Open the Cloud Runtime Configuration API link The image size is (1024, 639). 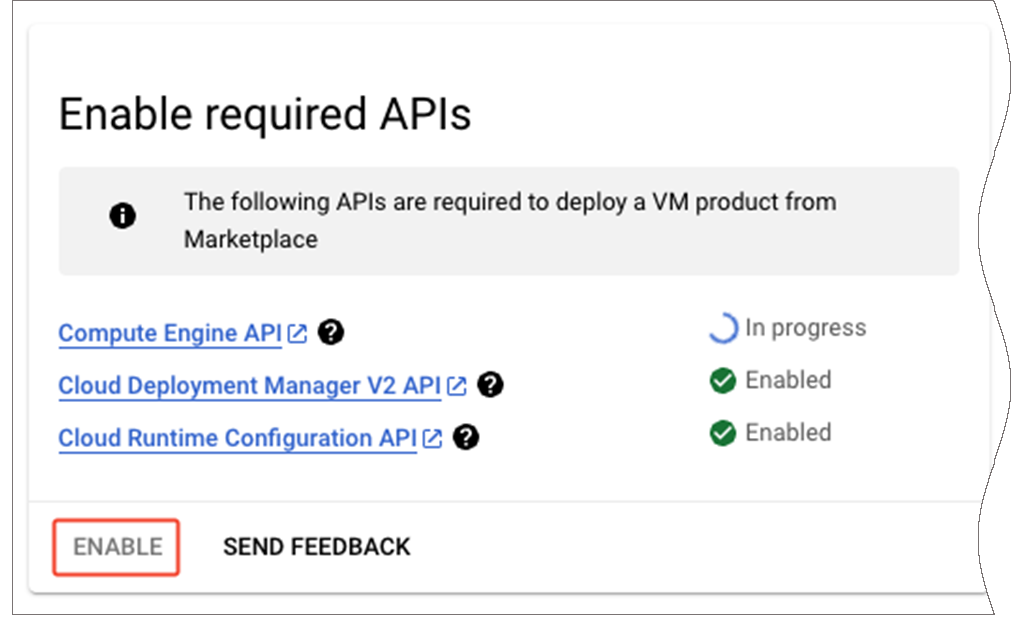point(238,437)
